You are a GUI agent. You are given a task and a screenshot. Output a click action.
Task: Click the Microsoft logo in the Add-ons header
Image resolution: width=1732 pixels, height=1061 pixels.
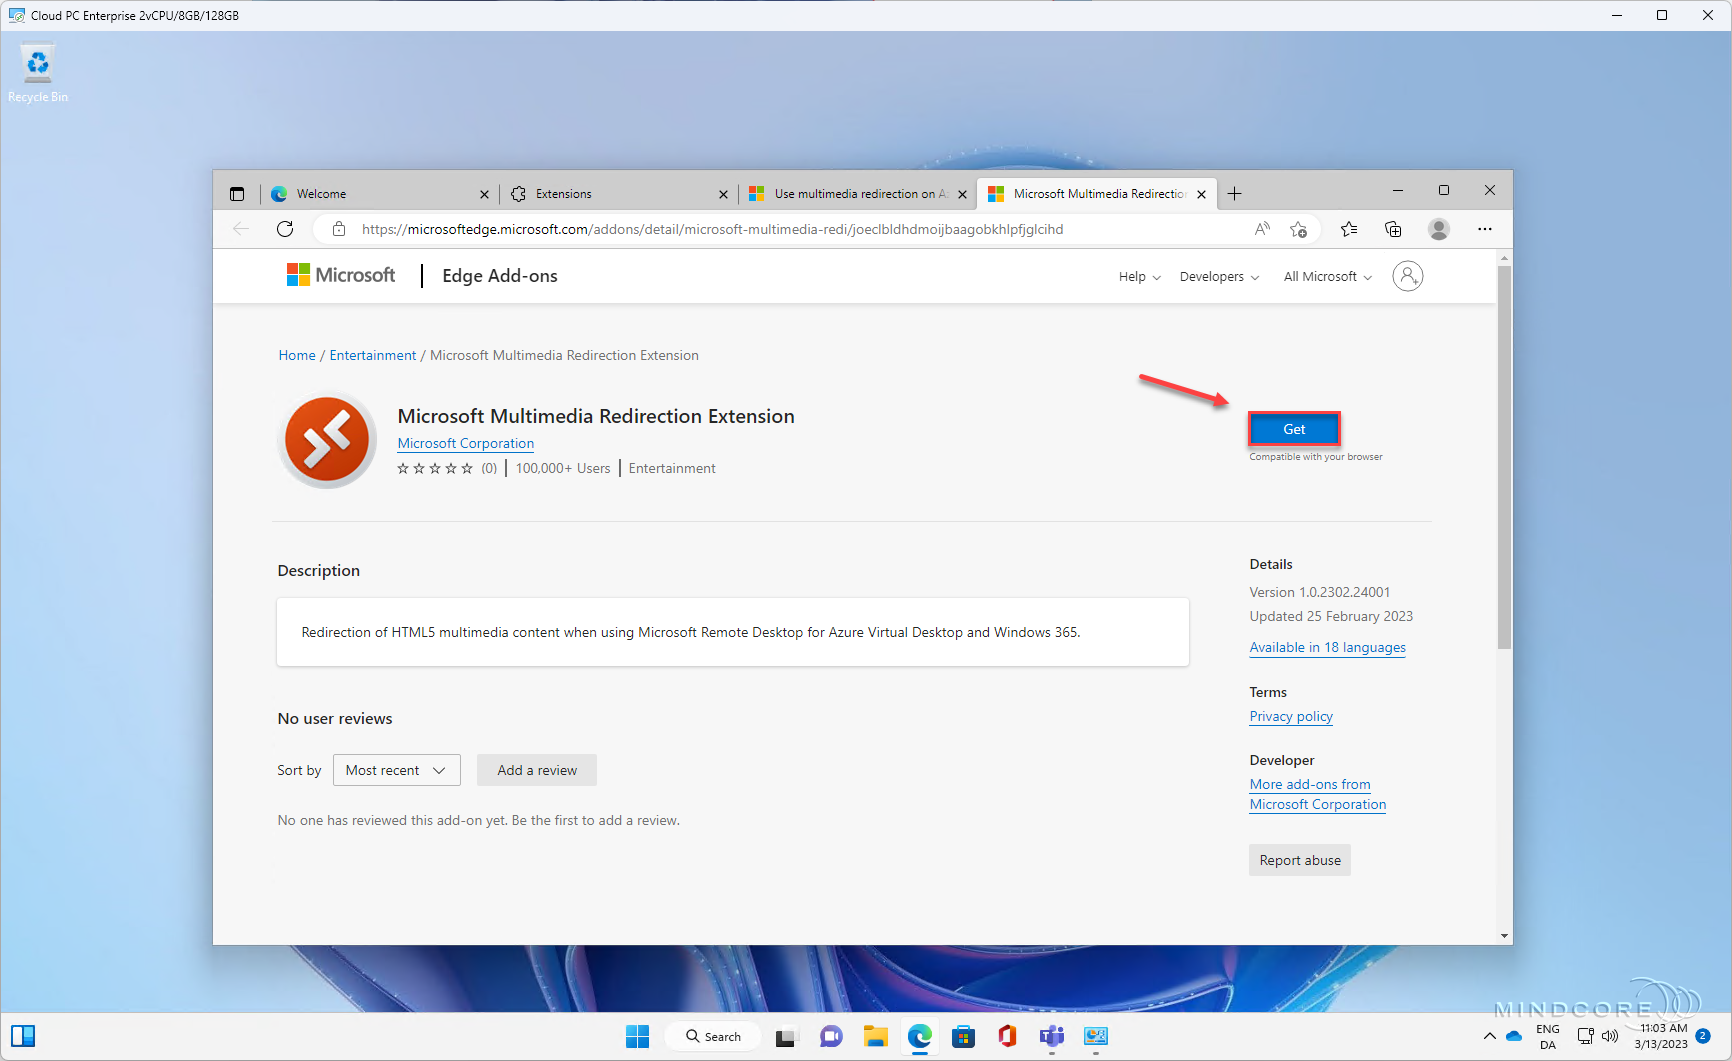tap(340, 275)
